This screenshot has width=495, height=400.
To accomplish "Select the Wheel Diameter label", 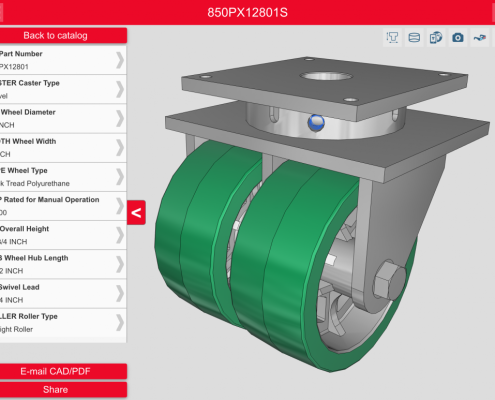I will pyautogui.click(x=28, y=112).
